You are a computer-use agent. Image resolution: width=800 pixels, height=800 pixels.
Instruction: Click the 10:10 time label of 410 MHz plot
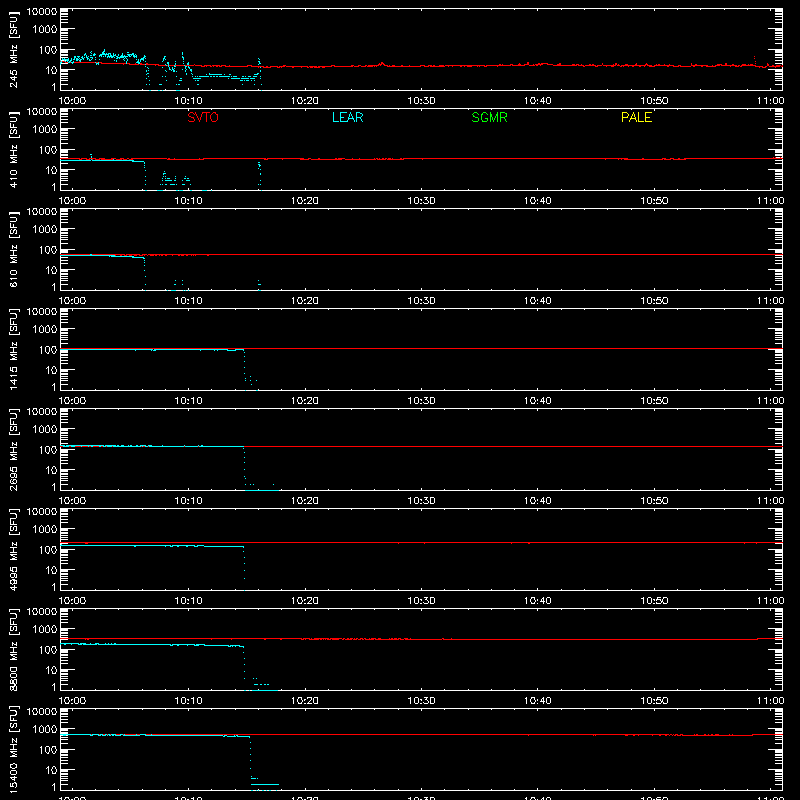189,201
